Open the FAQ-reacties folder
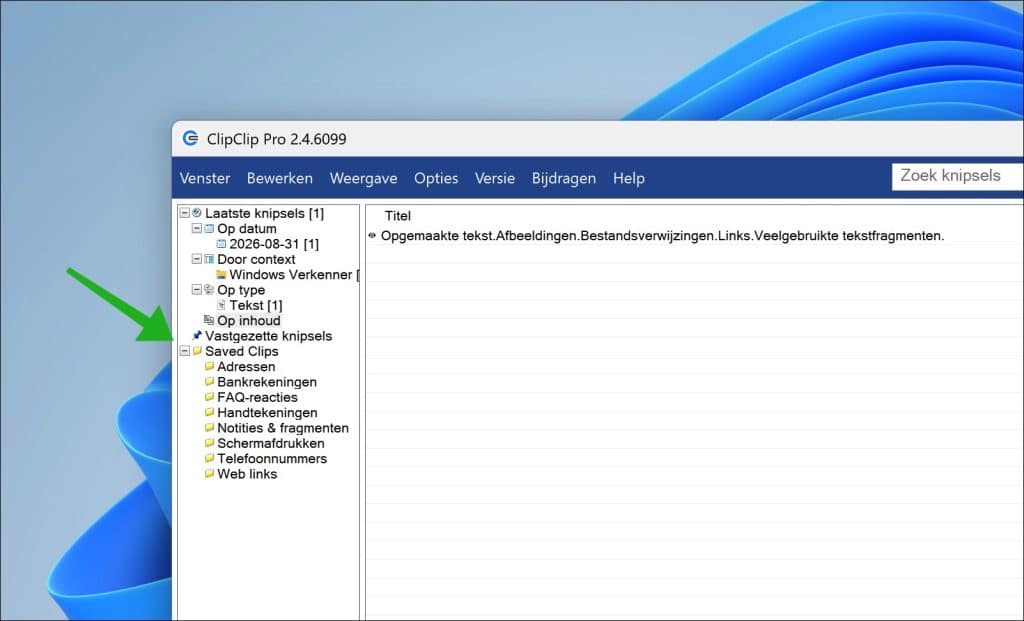This screenshot has height=621, width=1024. pos(257,398)
